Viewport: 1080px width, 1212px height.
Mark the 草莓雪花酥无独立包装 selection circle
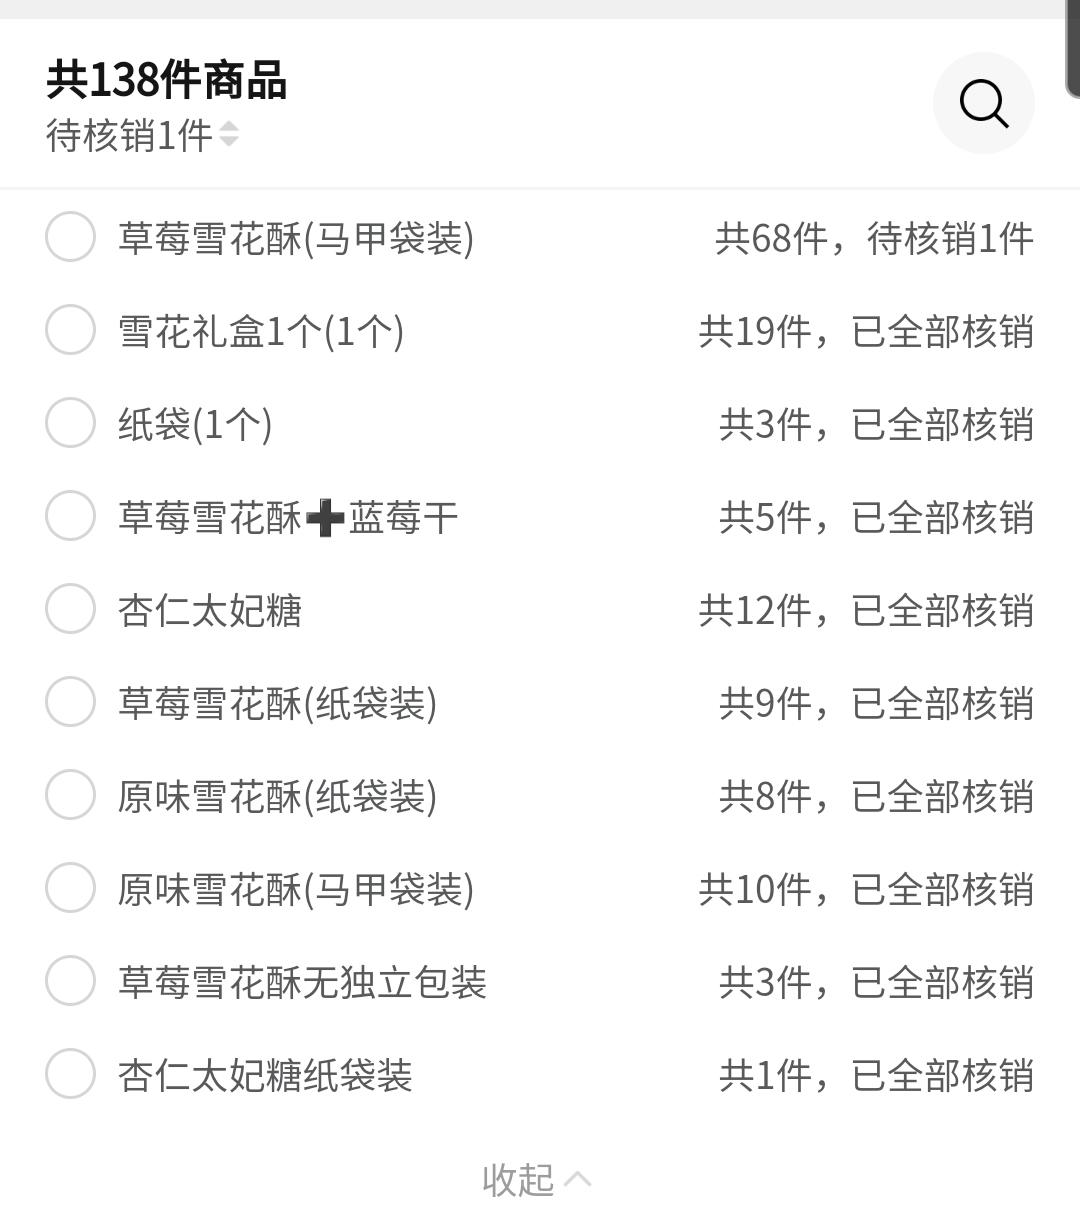coord(70,982)
